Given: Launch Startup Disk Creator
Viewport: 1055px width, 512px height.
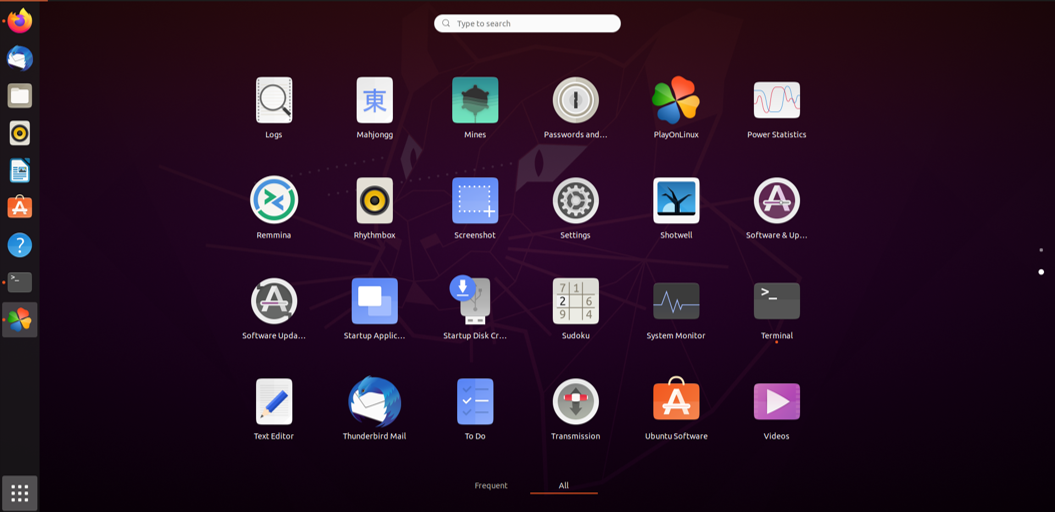Looking at the screenshot, I should pos(475,301).
